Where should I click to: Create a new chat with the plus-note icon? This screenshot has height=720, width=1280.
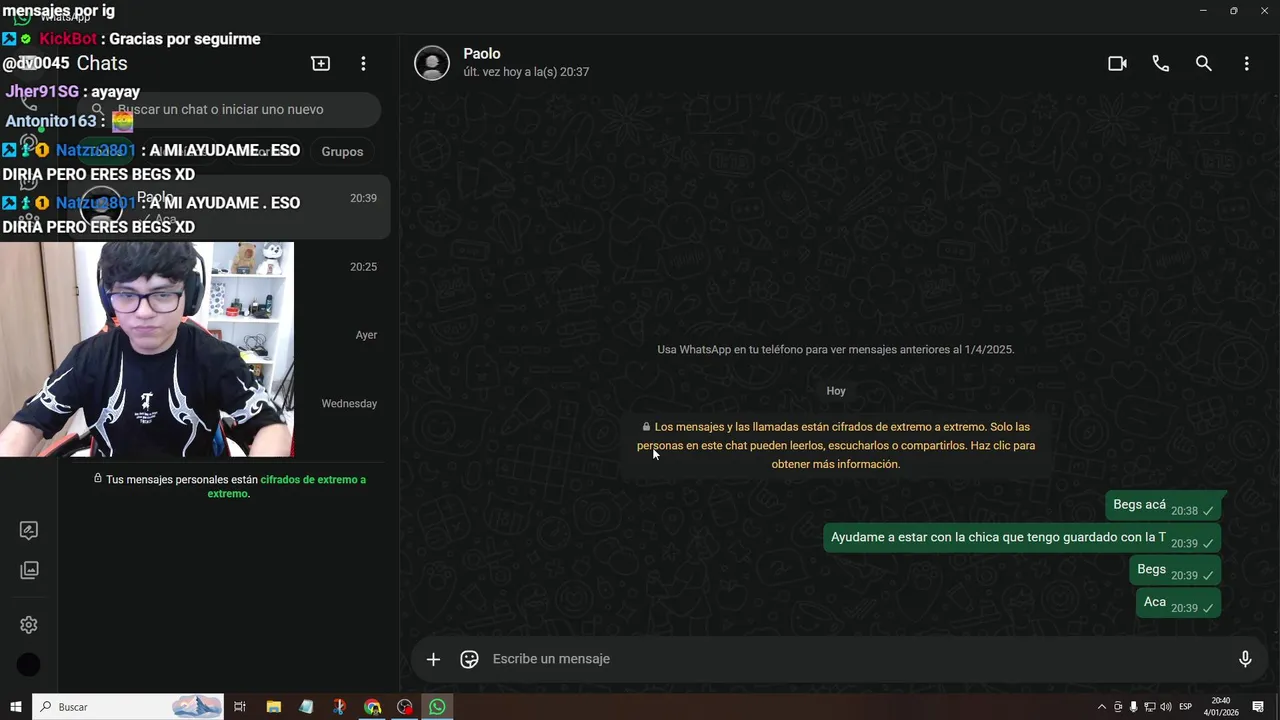(320, 63)
